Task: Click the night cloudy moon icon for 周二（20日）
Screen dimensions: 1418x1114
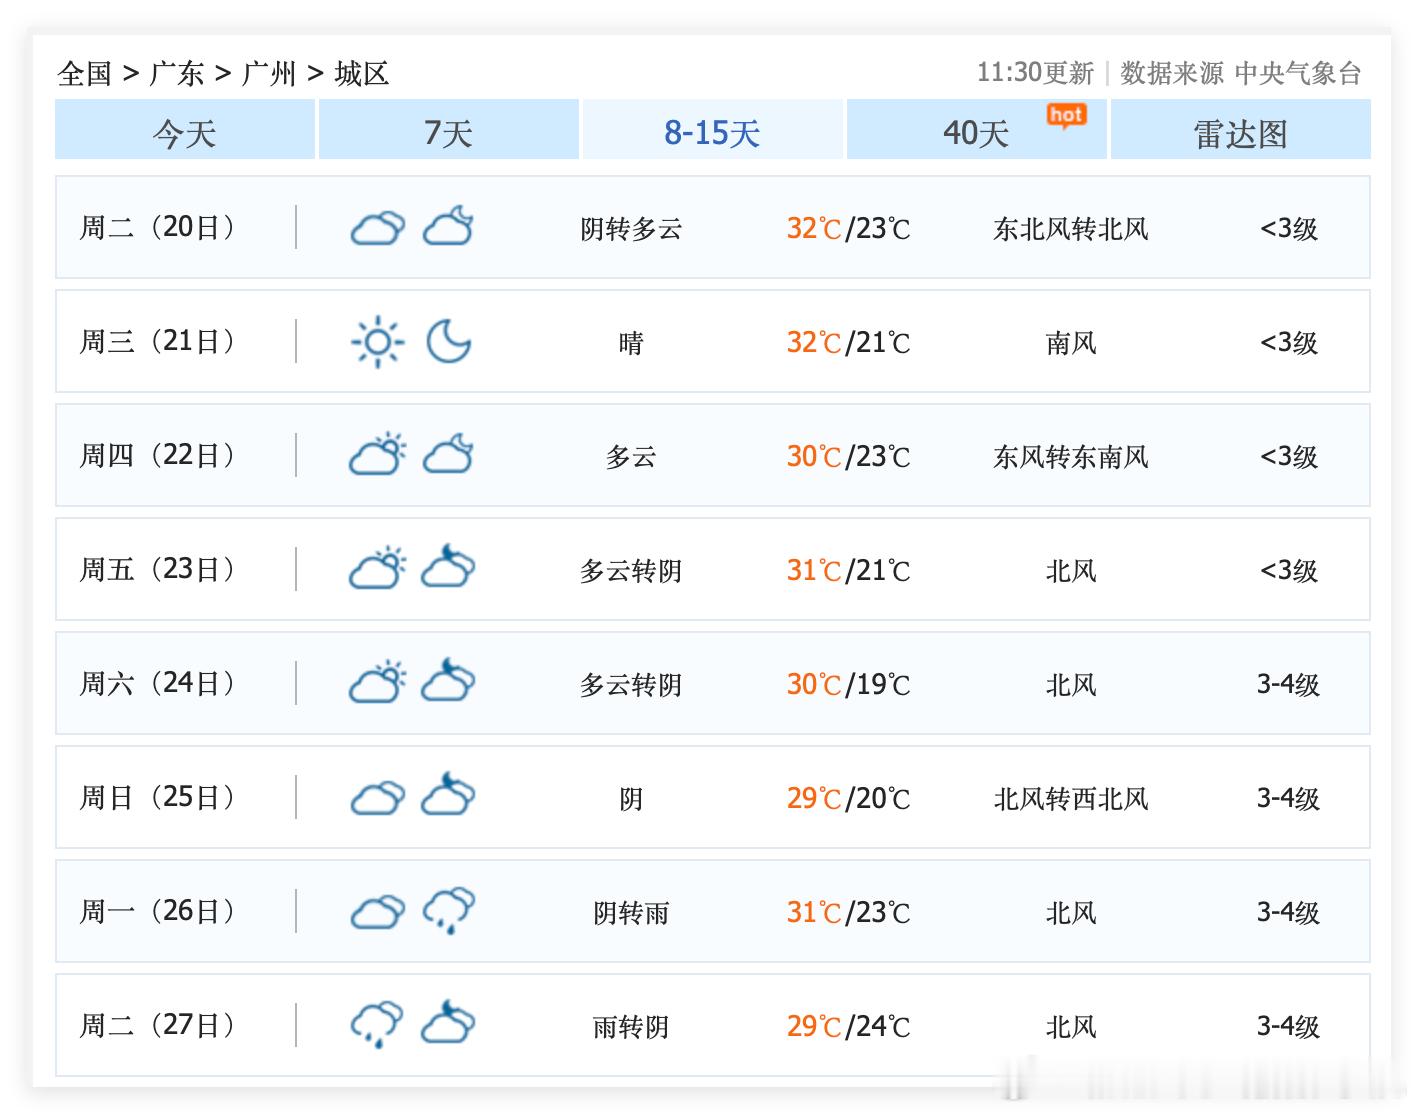Action: click(x=448, y=226)
